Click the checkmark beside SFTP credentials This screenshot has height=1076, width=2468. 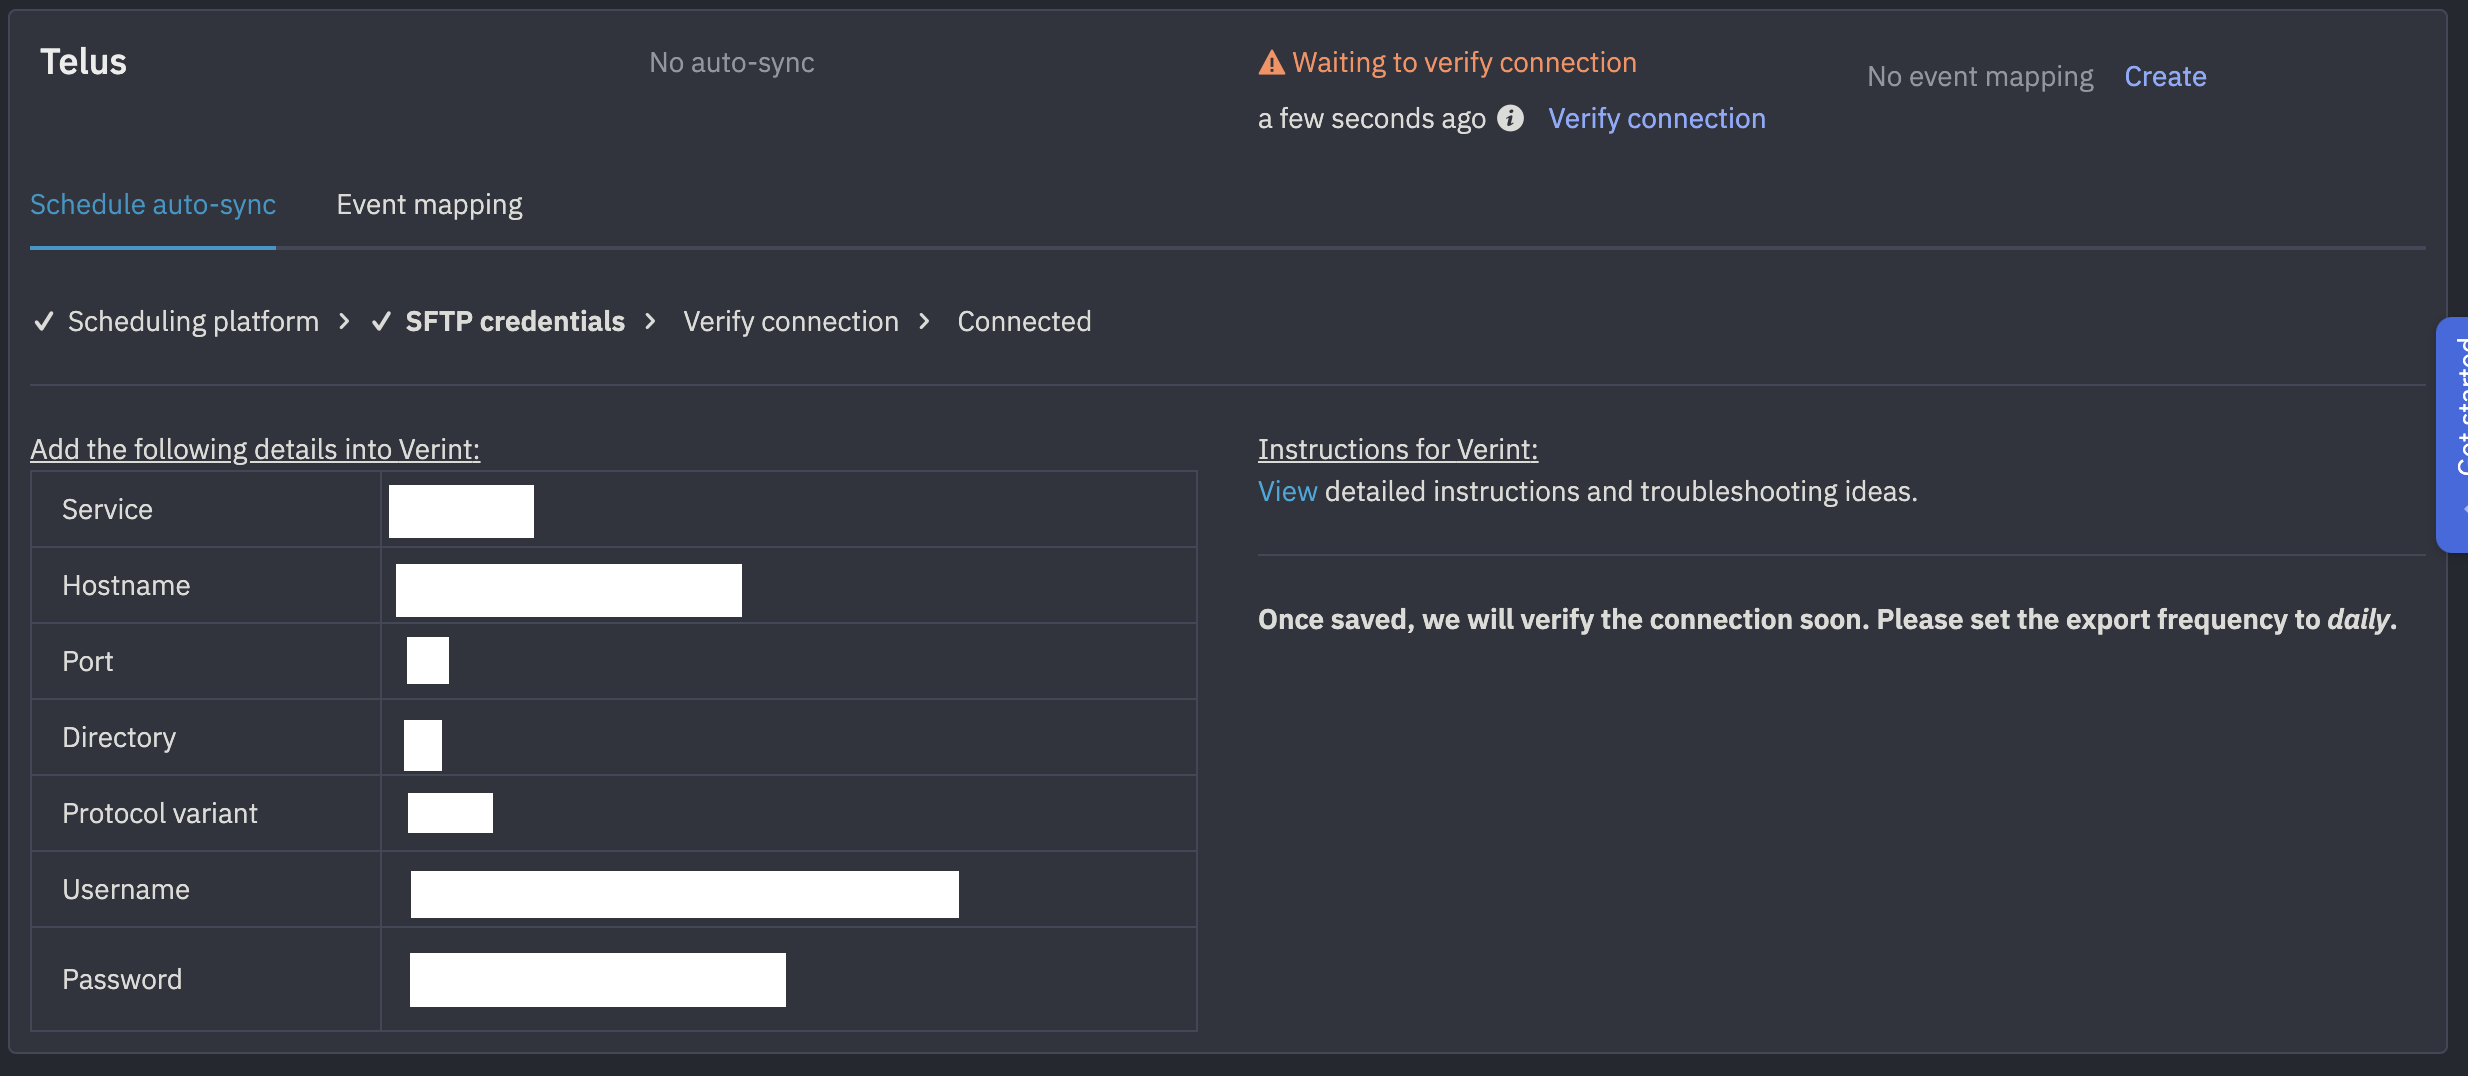381,321
